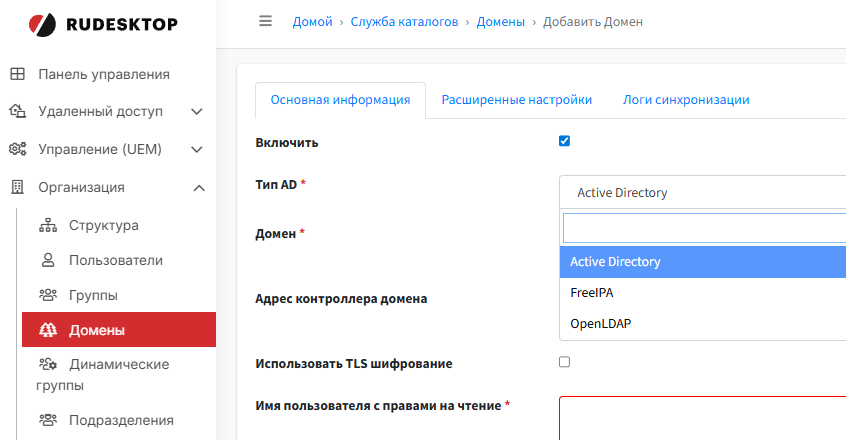Click the Управление (UEM) gears icon
This screenshot has height=440, width=846.
[18, 149]
